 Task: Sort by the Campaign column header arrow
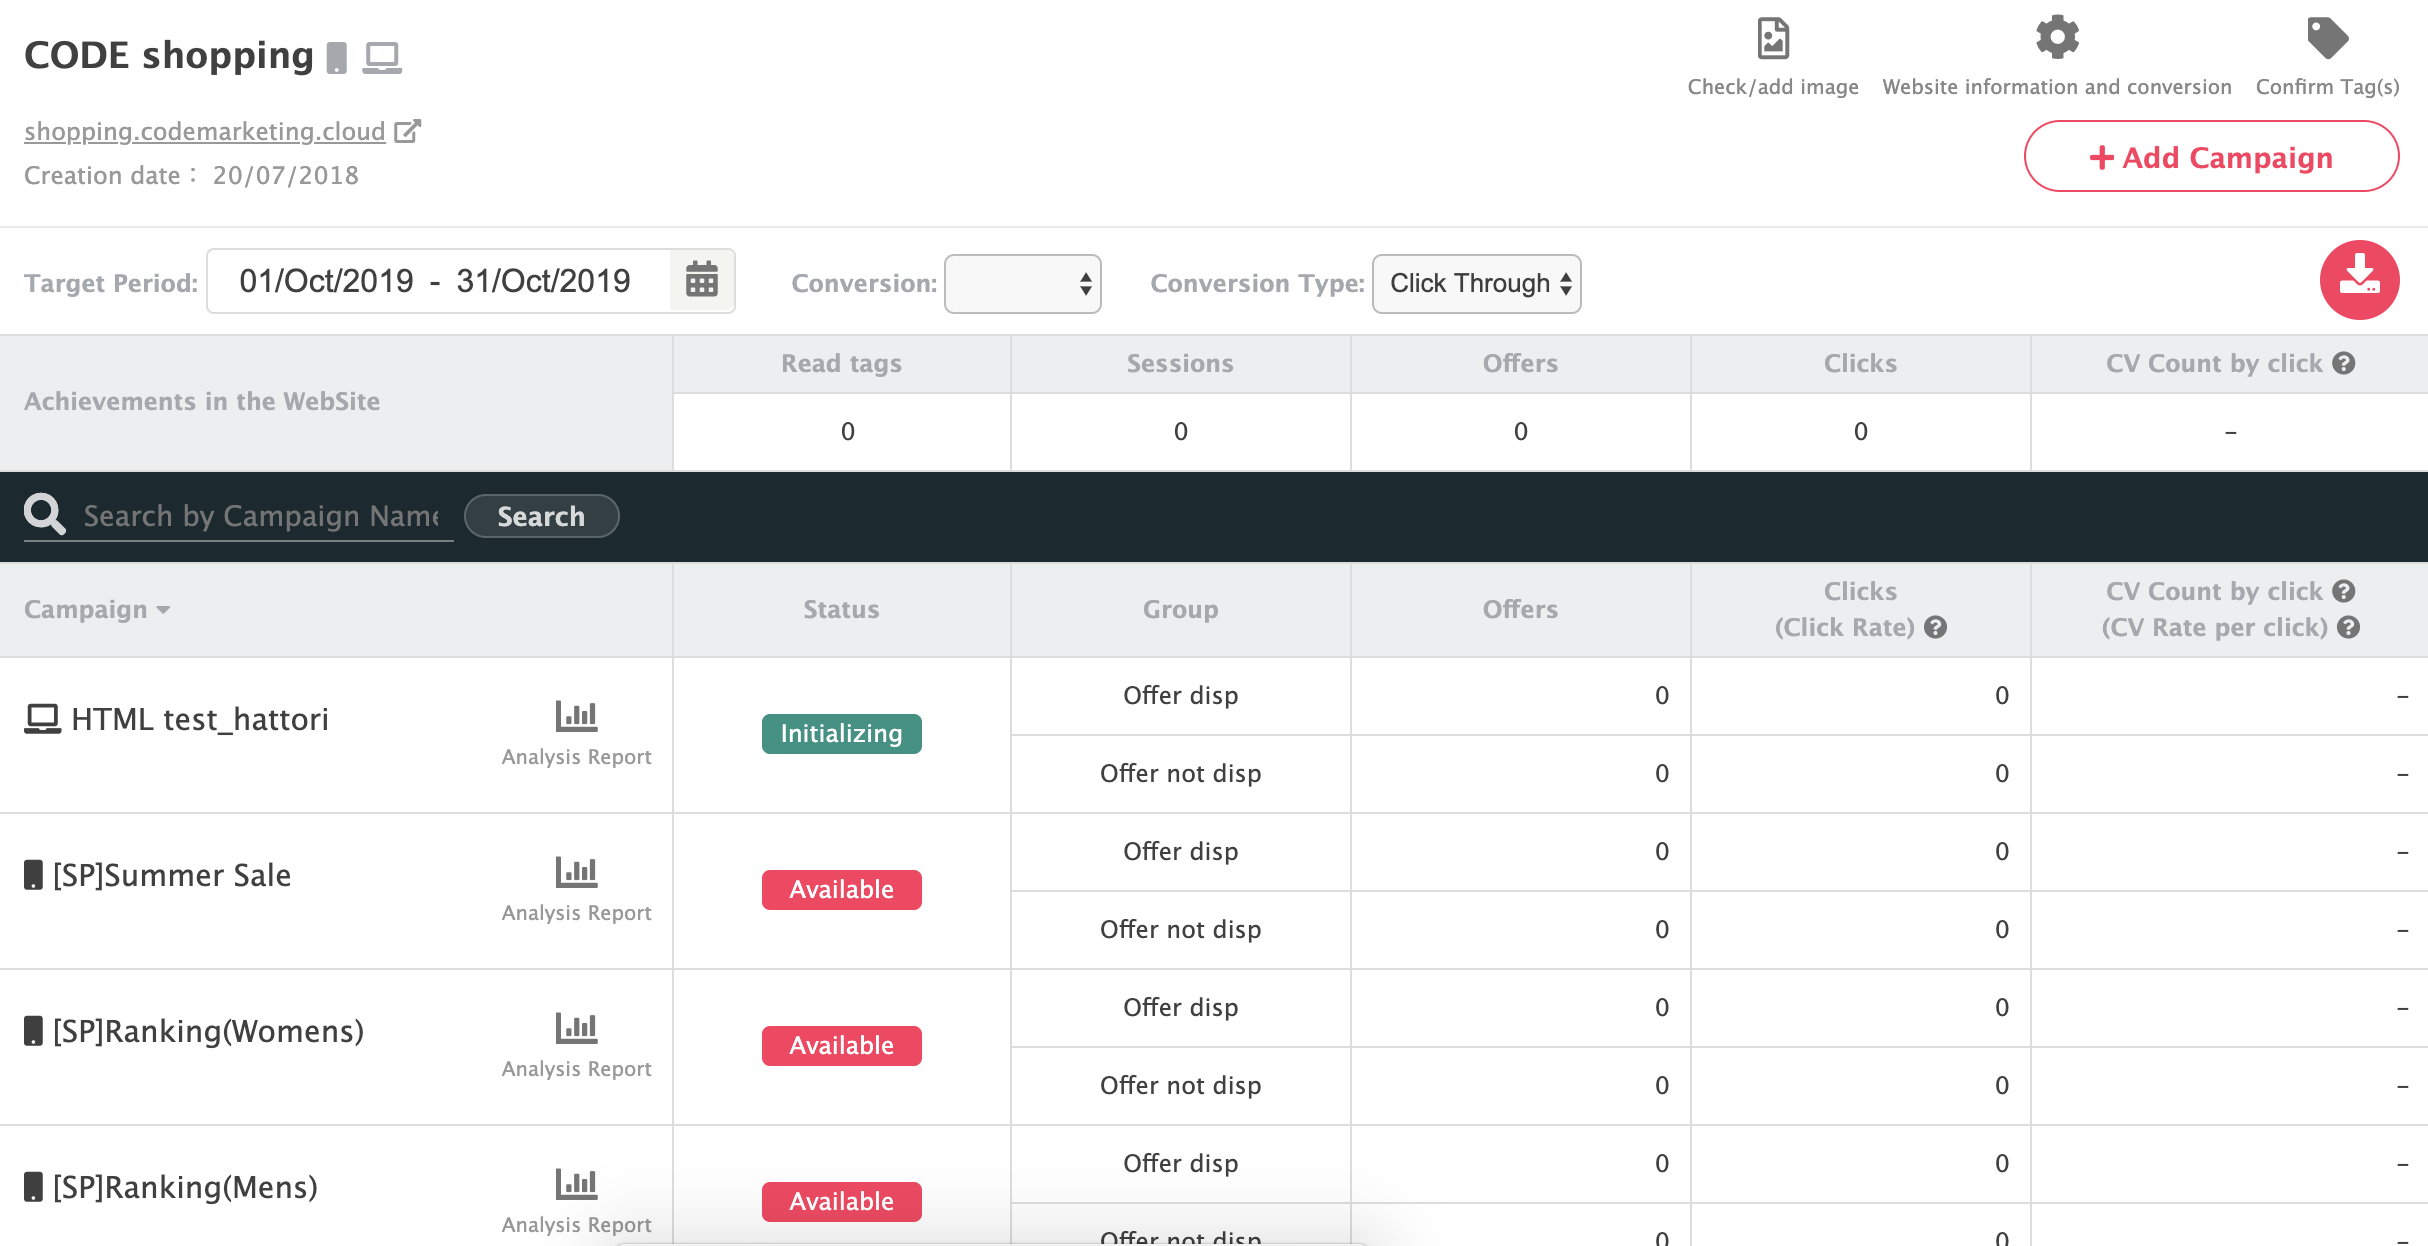tap(164, 610)
